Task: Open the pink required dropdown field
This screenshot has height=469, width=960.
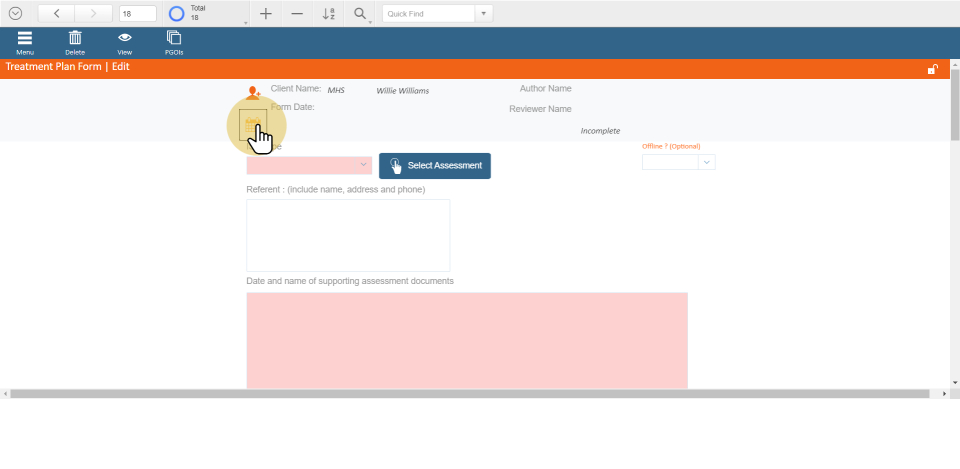Action: pos(309,165)
